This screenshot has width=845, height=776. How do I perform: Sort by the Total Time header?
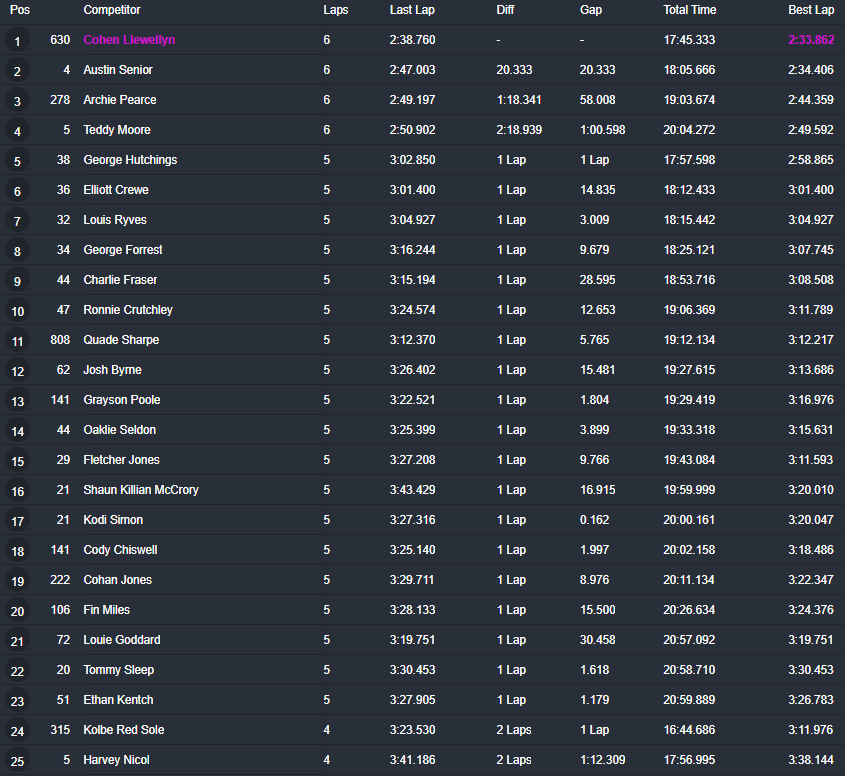click(x=689, y=10)
